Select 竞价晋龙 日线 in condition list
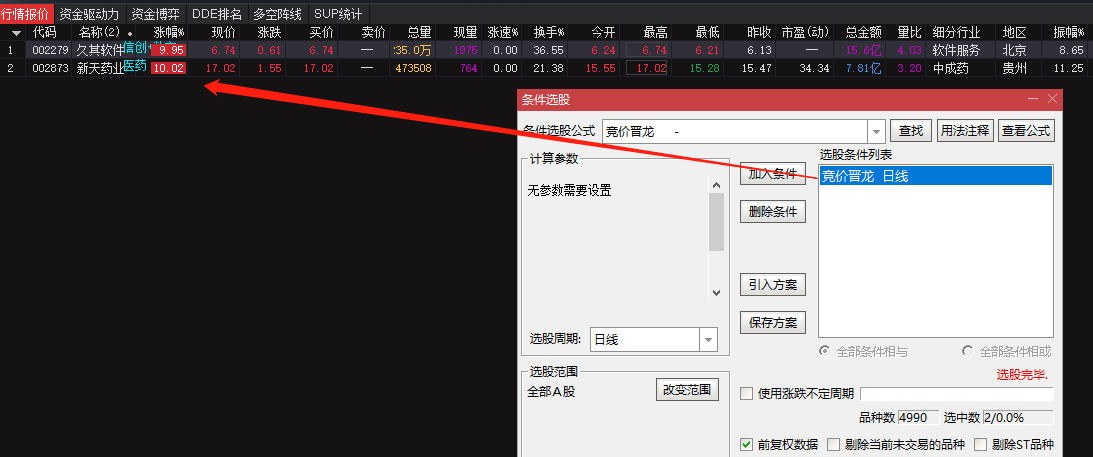This screenshot has height=457, width=1093. [x=935, y=176]
